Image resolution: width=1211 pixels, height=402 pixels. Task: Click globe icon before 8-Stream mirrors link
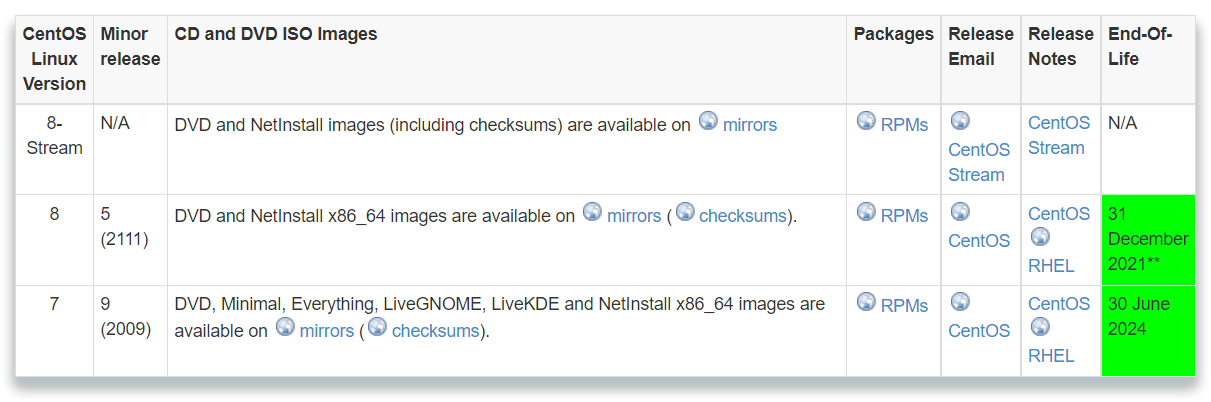pos(708,121)
